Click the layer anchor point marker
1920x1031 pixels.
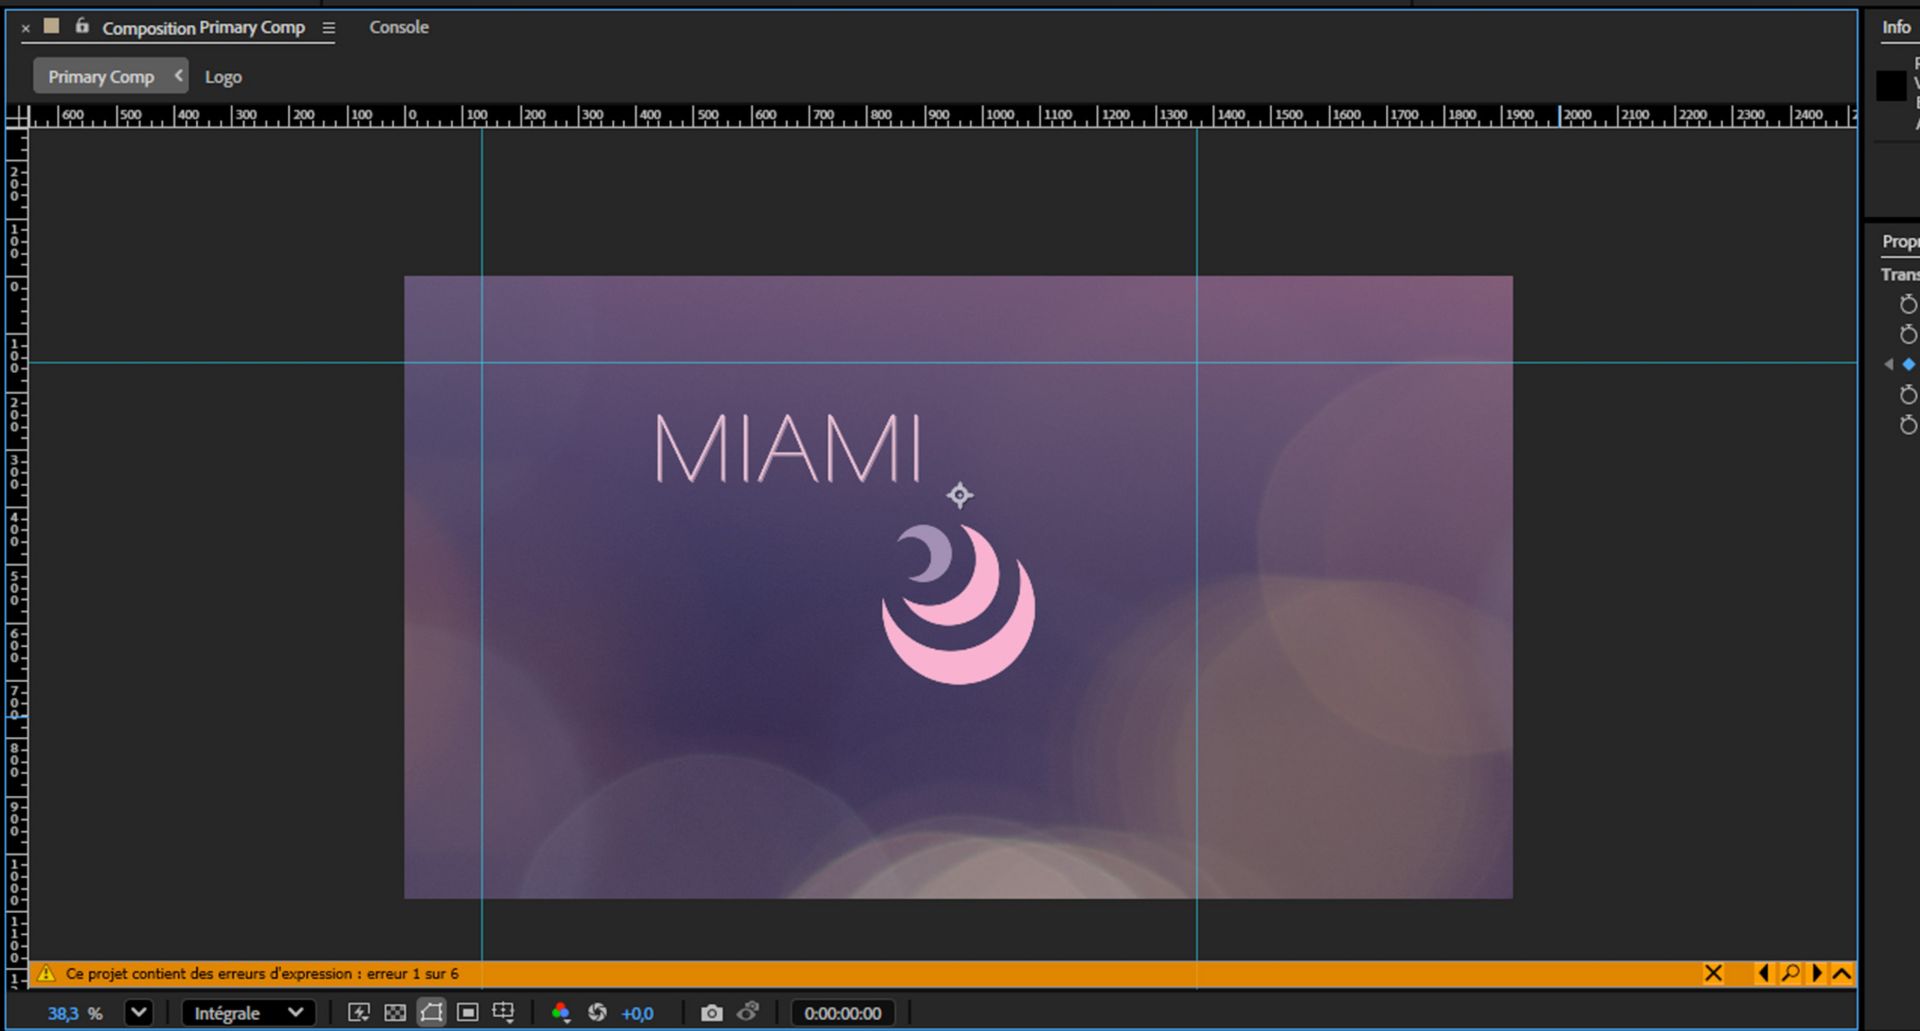click(959, 495)
